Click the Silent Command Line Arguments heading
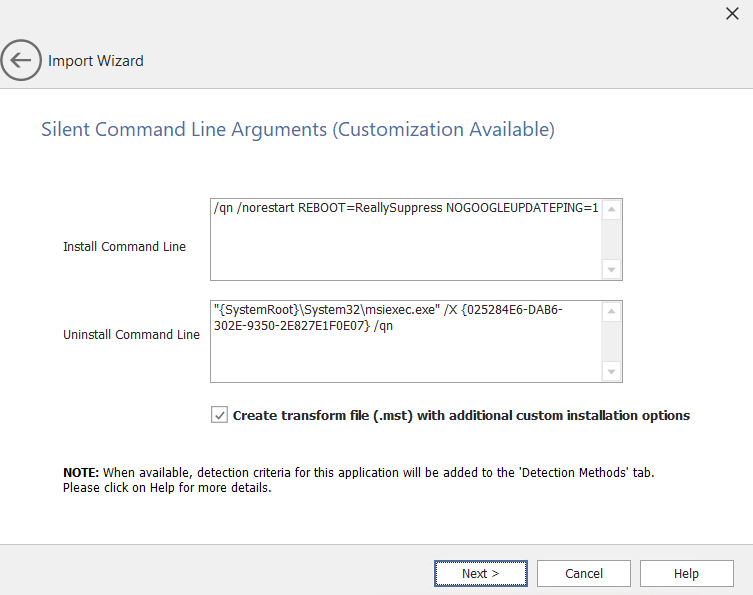 [297, 129]
